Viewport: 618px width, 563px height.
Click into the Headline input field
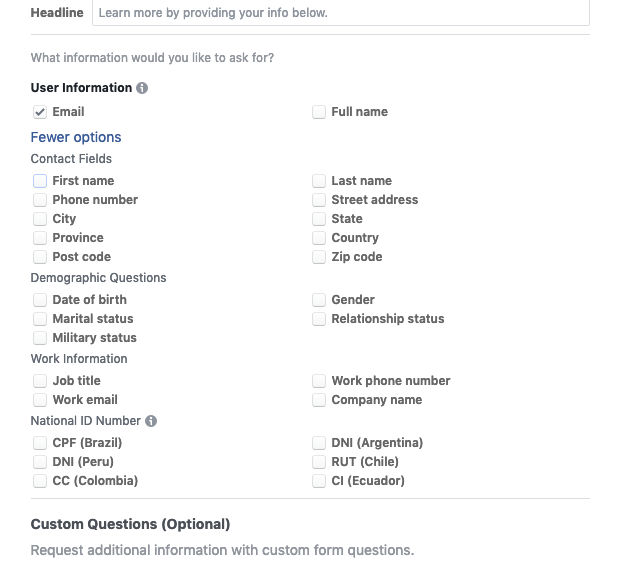[341, 13]
